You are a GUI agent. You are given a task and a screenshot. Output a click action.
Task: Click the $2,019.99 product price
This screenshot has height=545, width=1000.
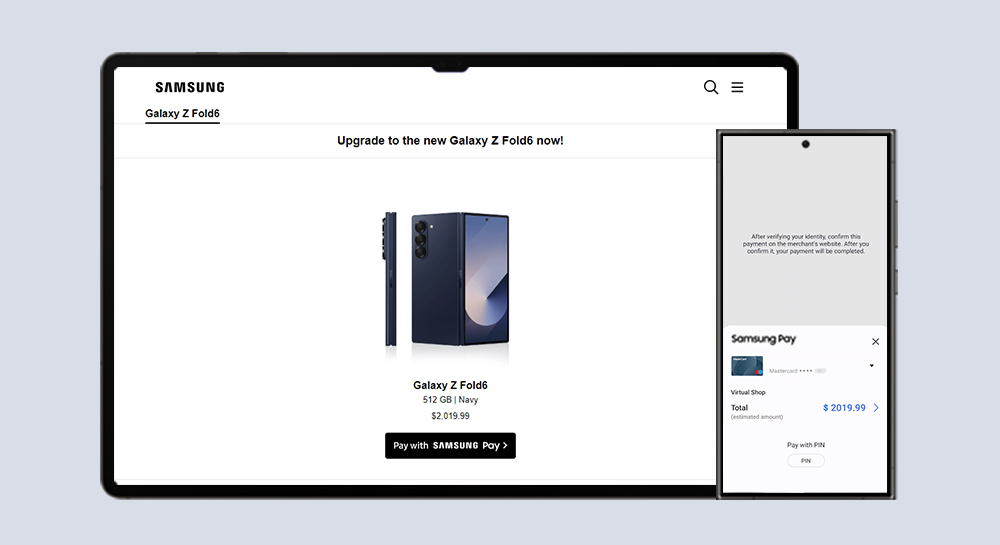[x=450, y=416]
